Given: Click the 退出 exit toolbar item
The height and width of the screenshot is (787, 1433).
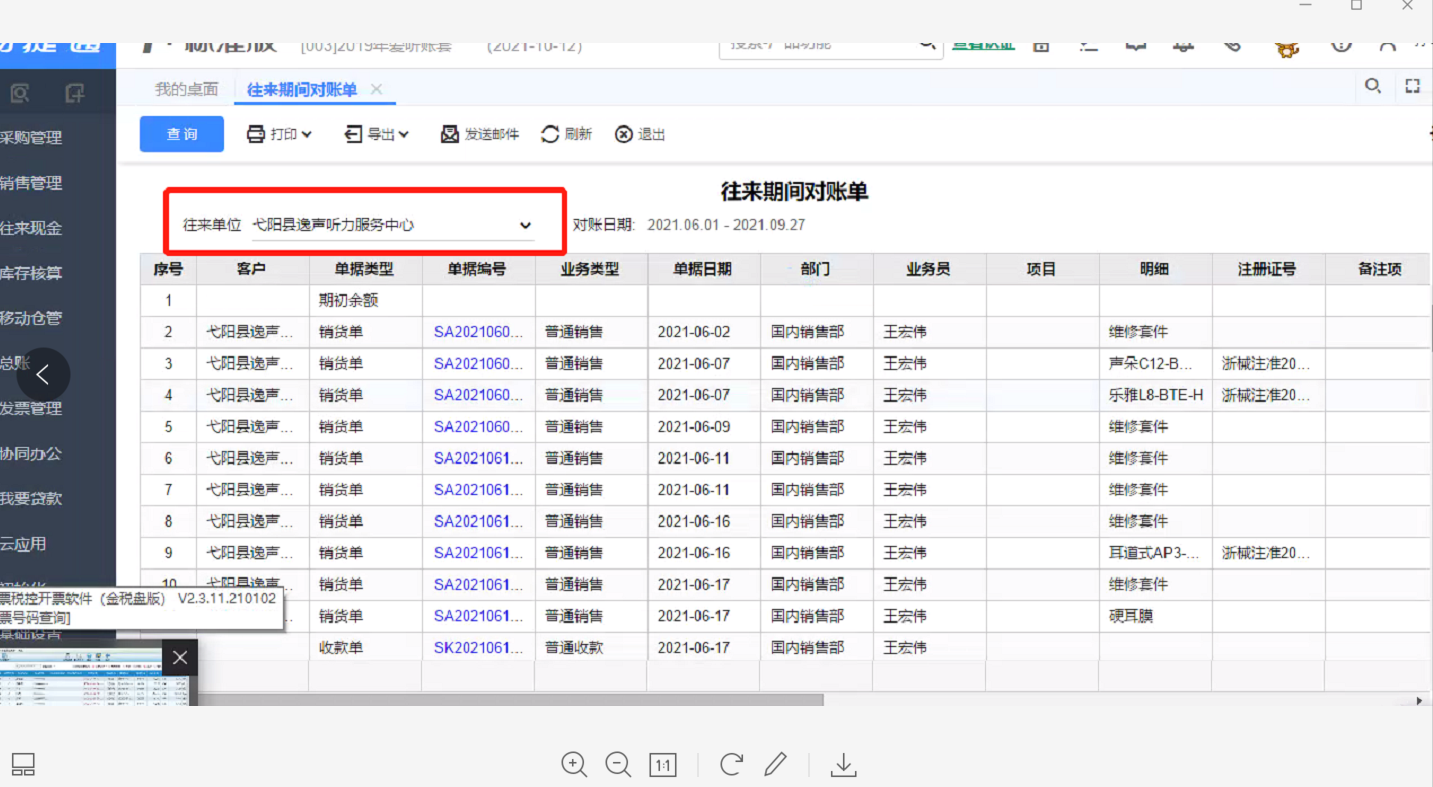Looking at the screenshot, I should click(640, 134).
